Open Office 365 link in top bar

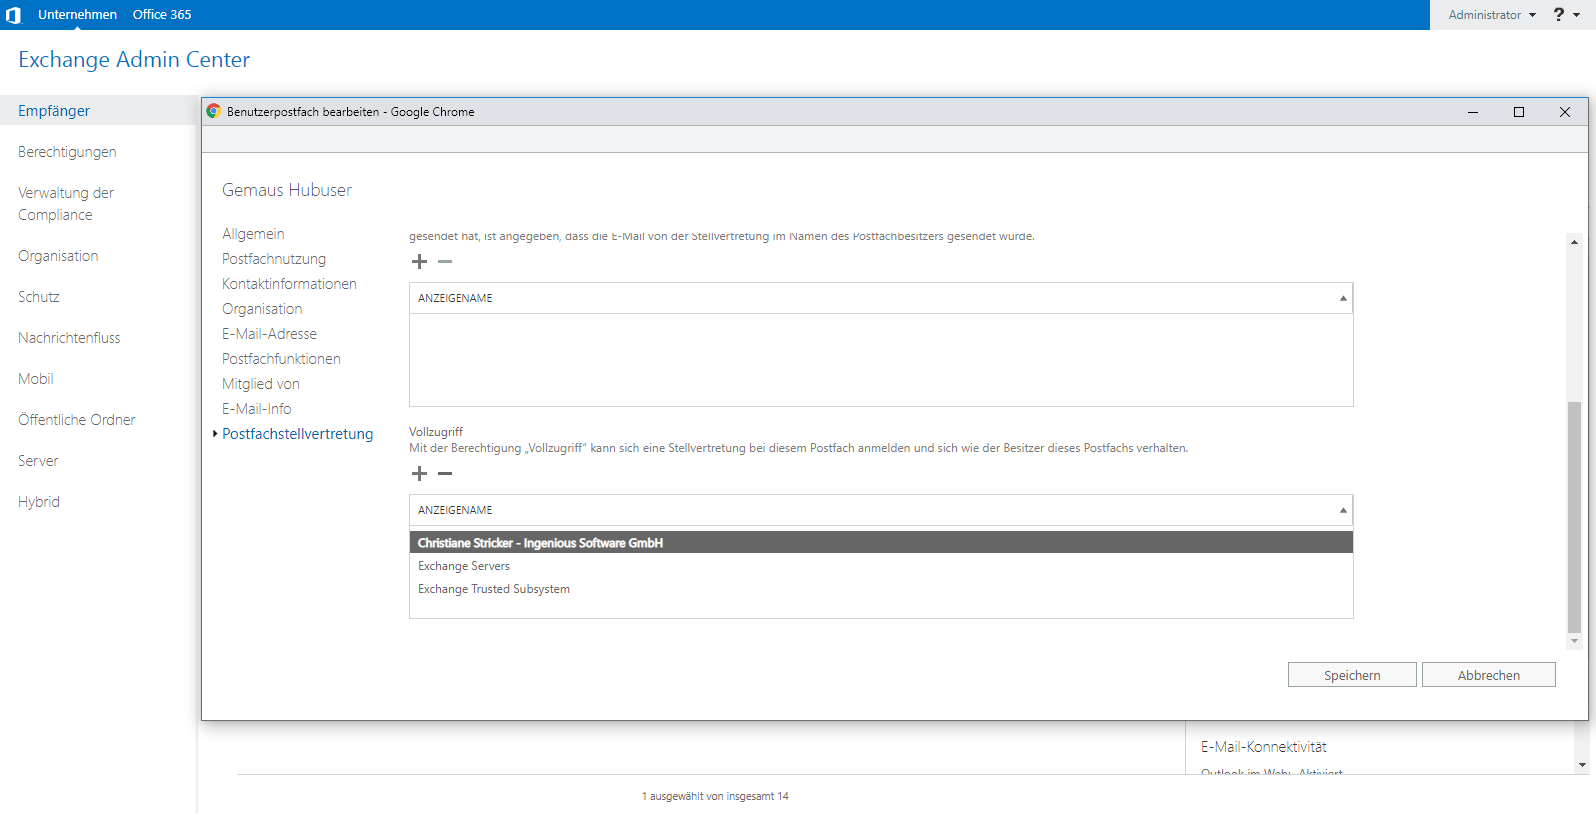162,15
